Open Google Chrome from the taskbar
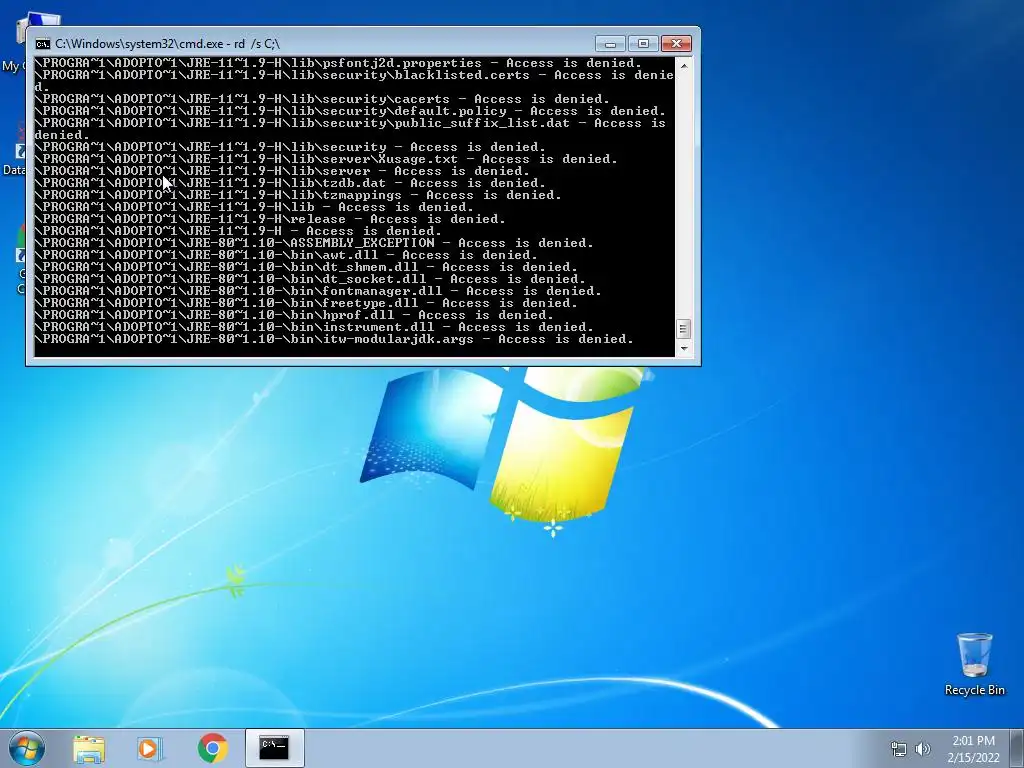1024x768 pixels. click(x=212, y=748)
